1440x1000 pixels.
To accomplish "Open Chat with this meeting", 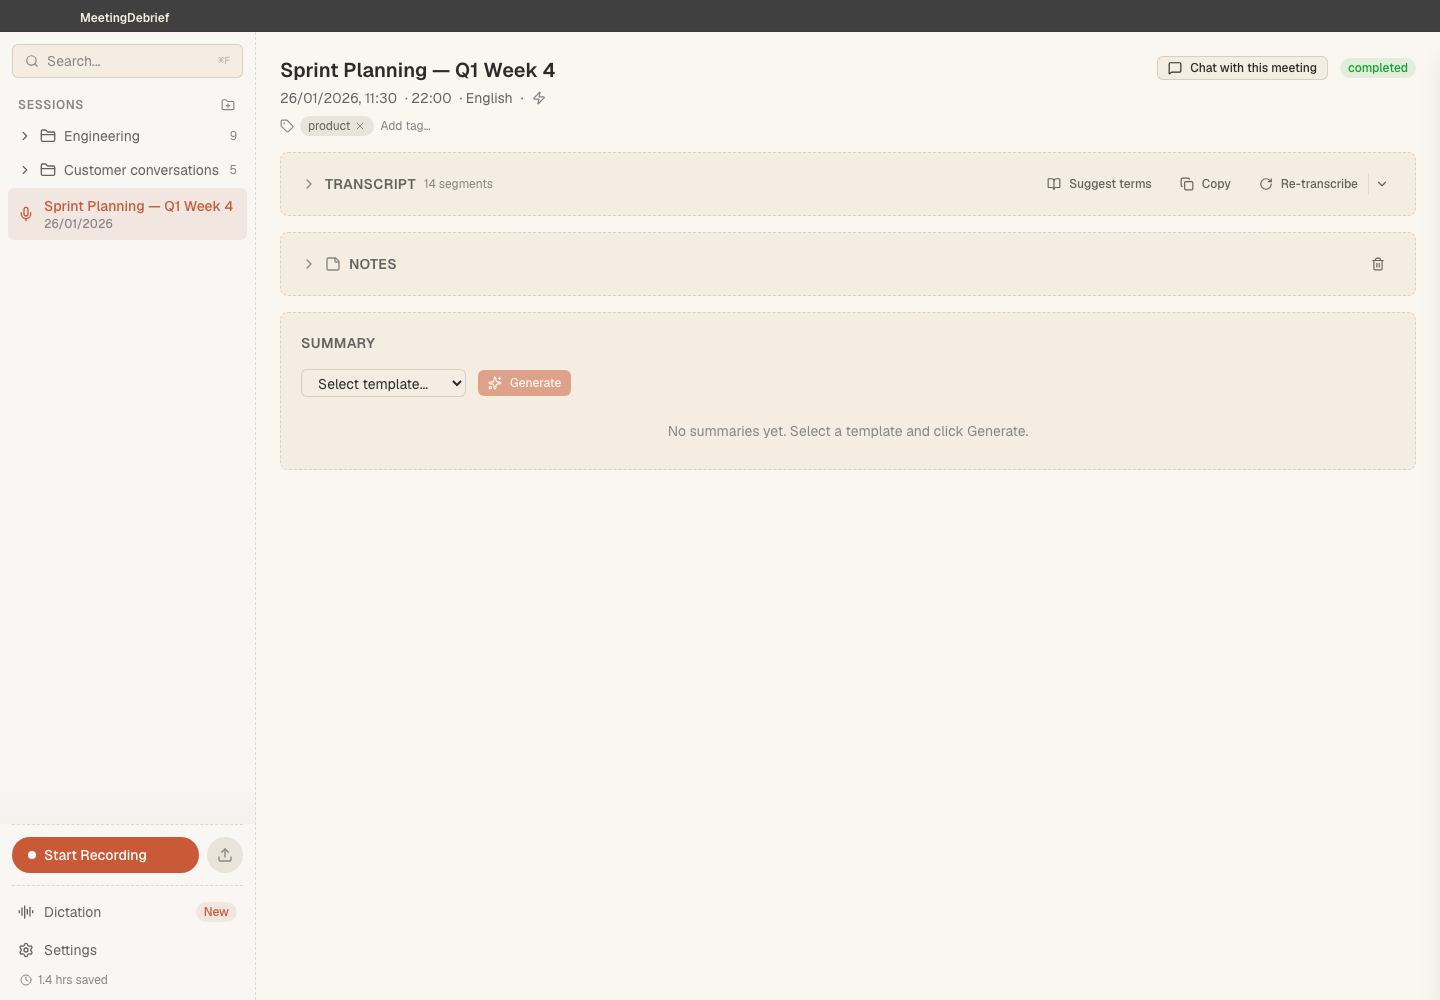I will point(1242,68).
